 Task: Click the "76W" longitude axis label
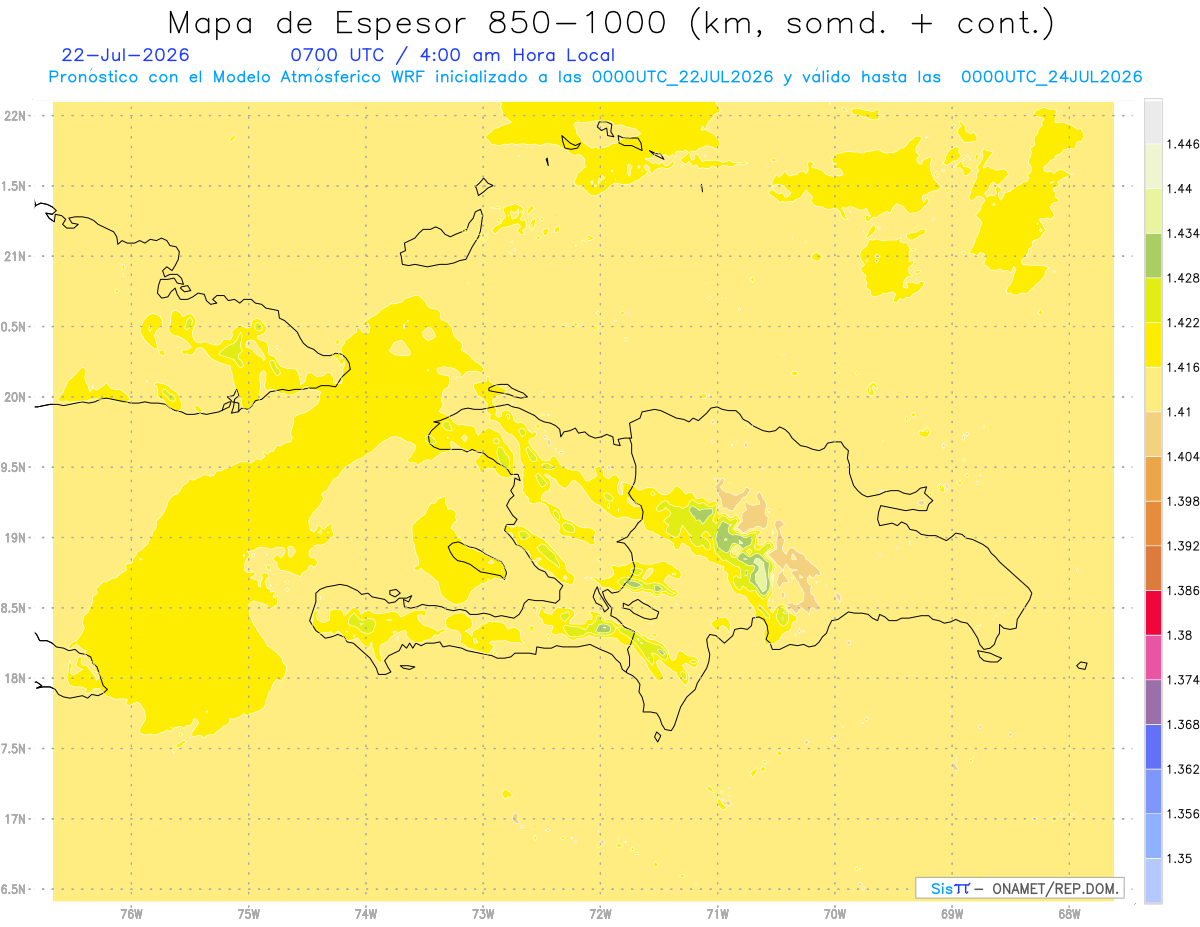[131, 913]
